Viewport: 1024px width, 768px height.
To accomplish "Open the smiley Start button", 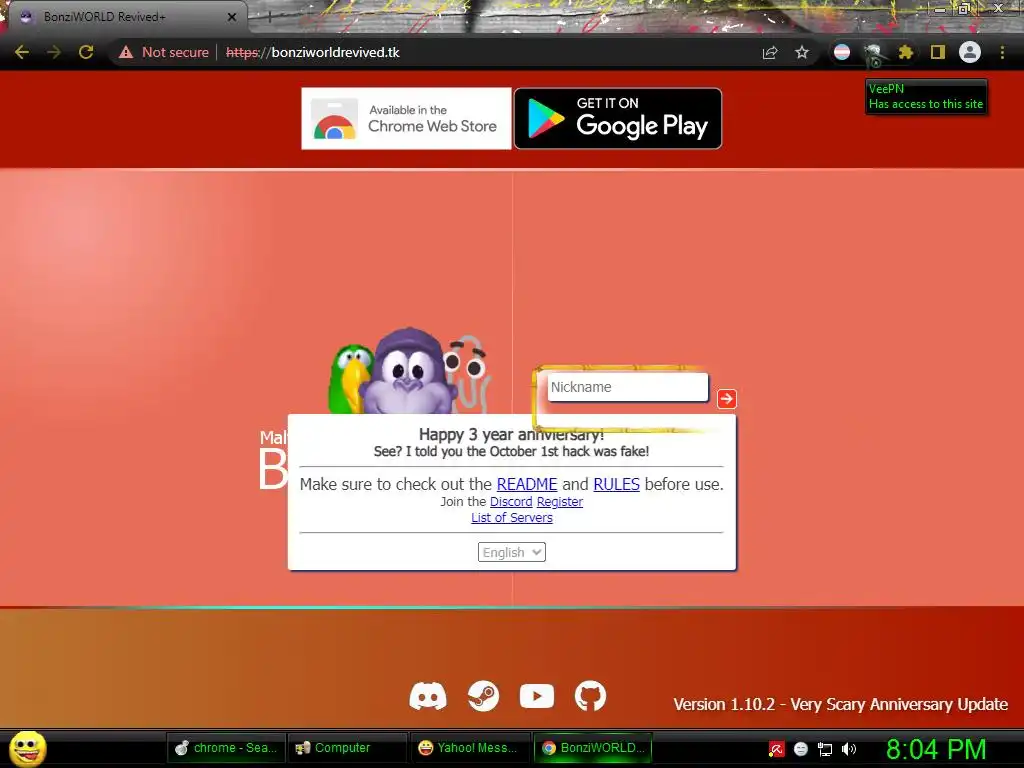I will [27, 748].
